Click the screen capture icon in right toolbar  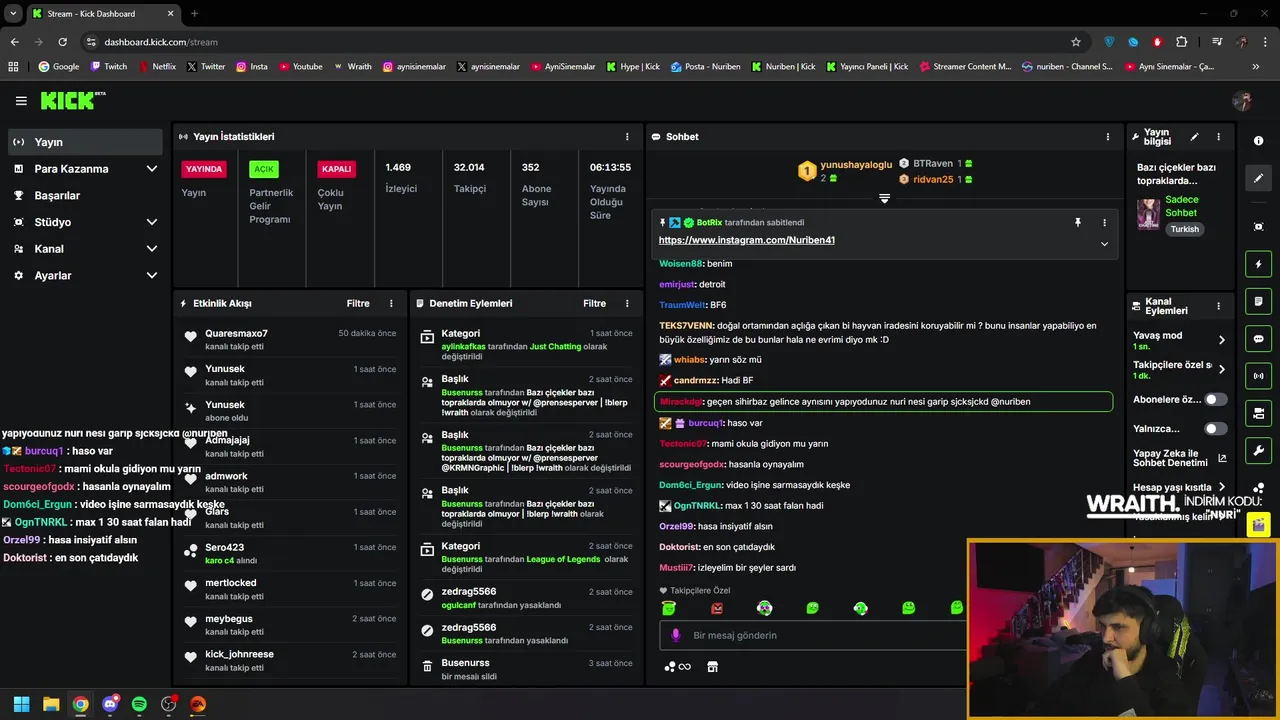coord(1258,227)
